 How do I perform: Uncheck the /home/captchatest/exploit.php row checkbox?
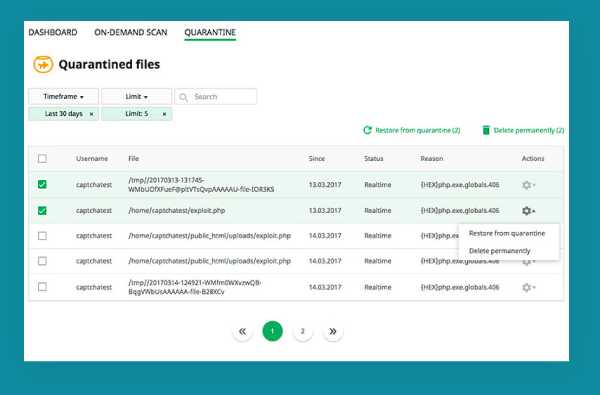[x=42, y=211]
